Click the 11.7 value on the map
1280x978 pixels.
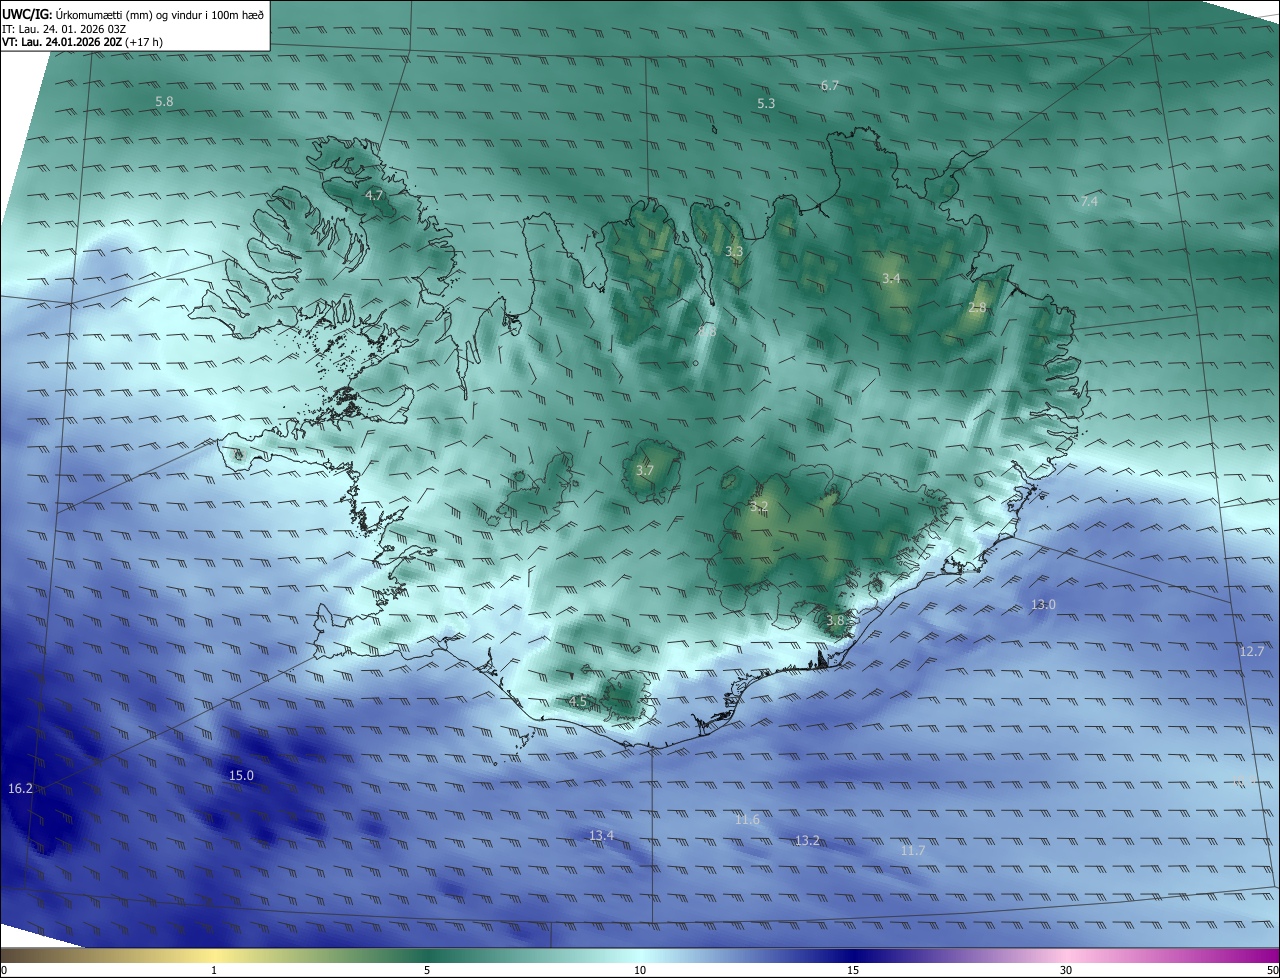click(912, 851)
